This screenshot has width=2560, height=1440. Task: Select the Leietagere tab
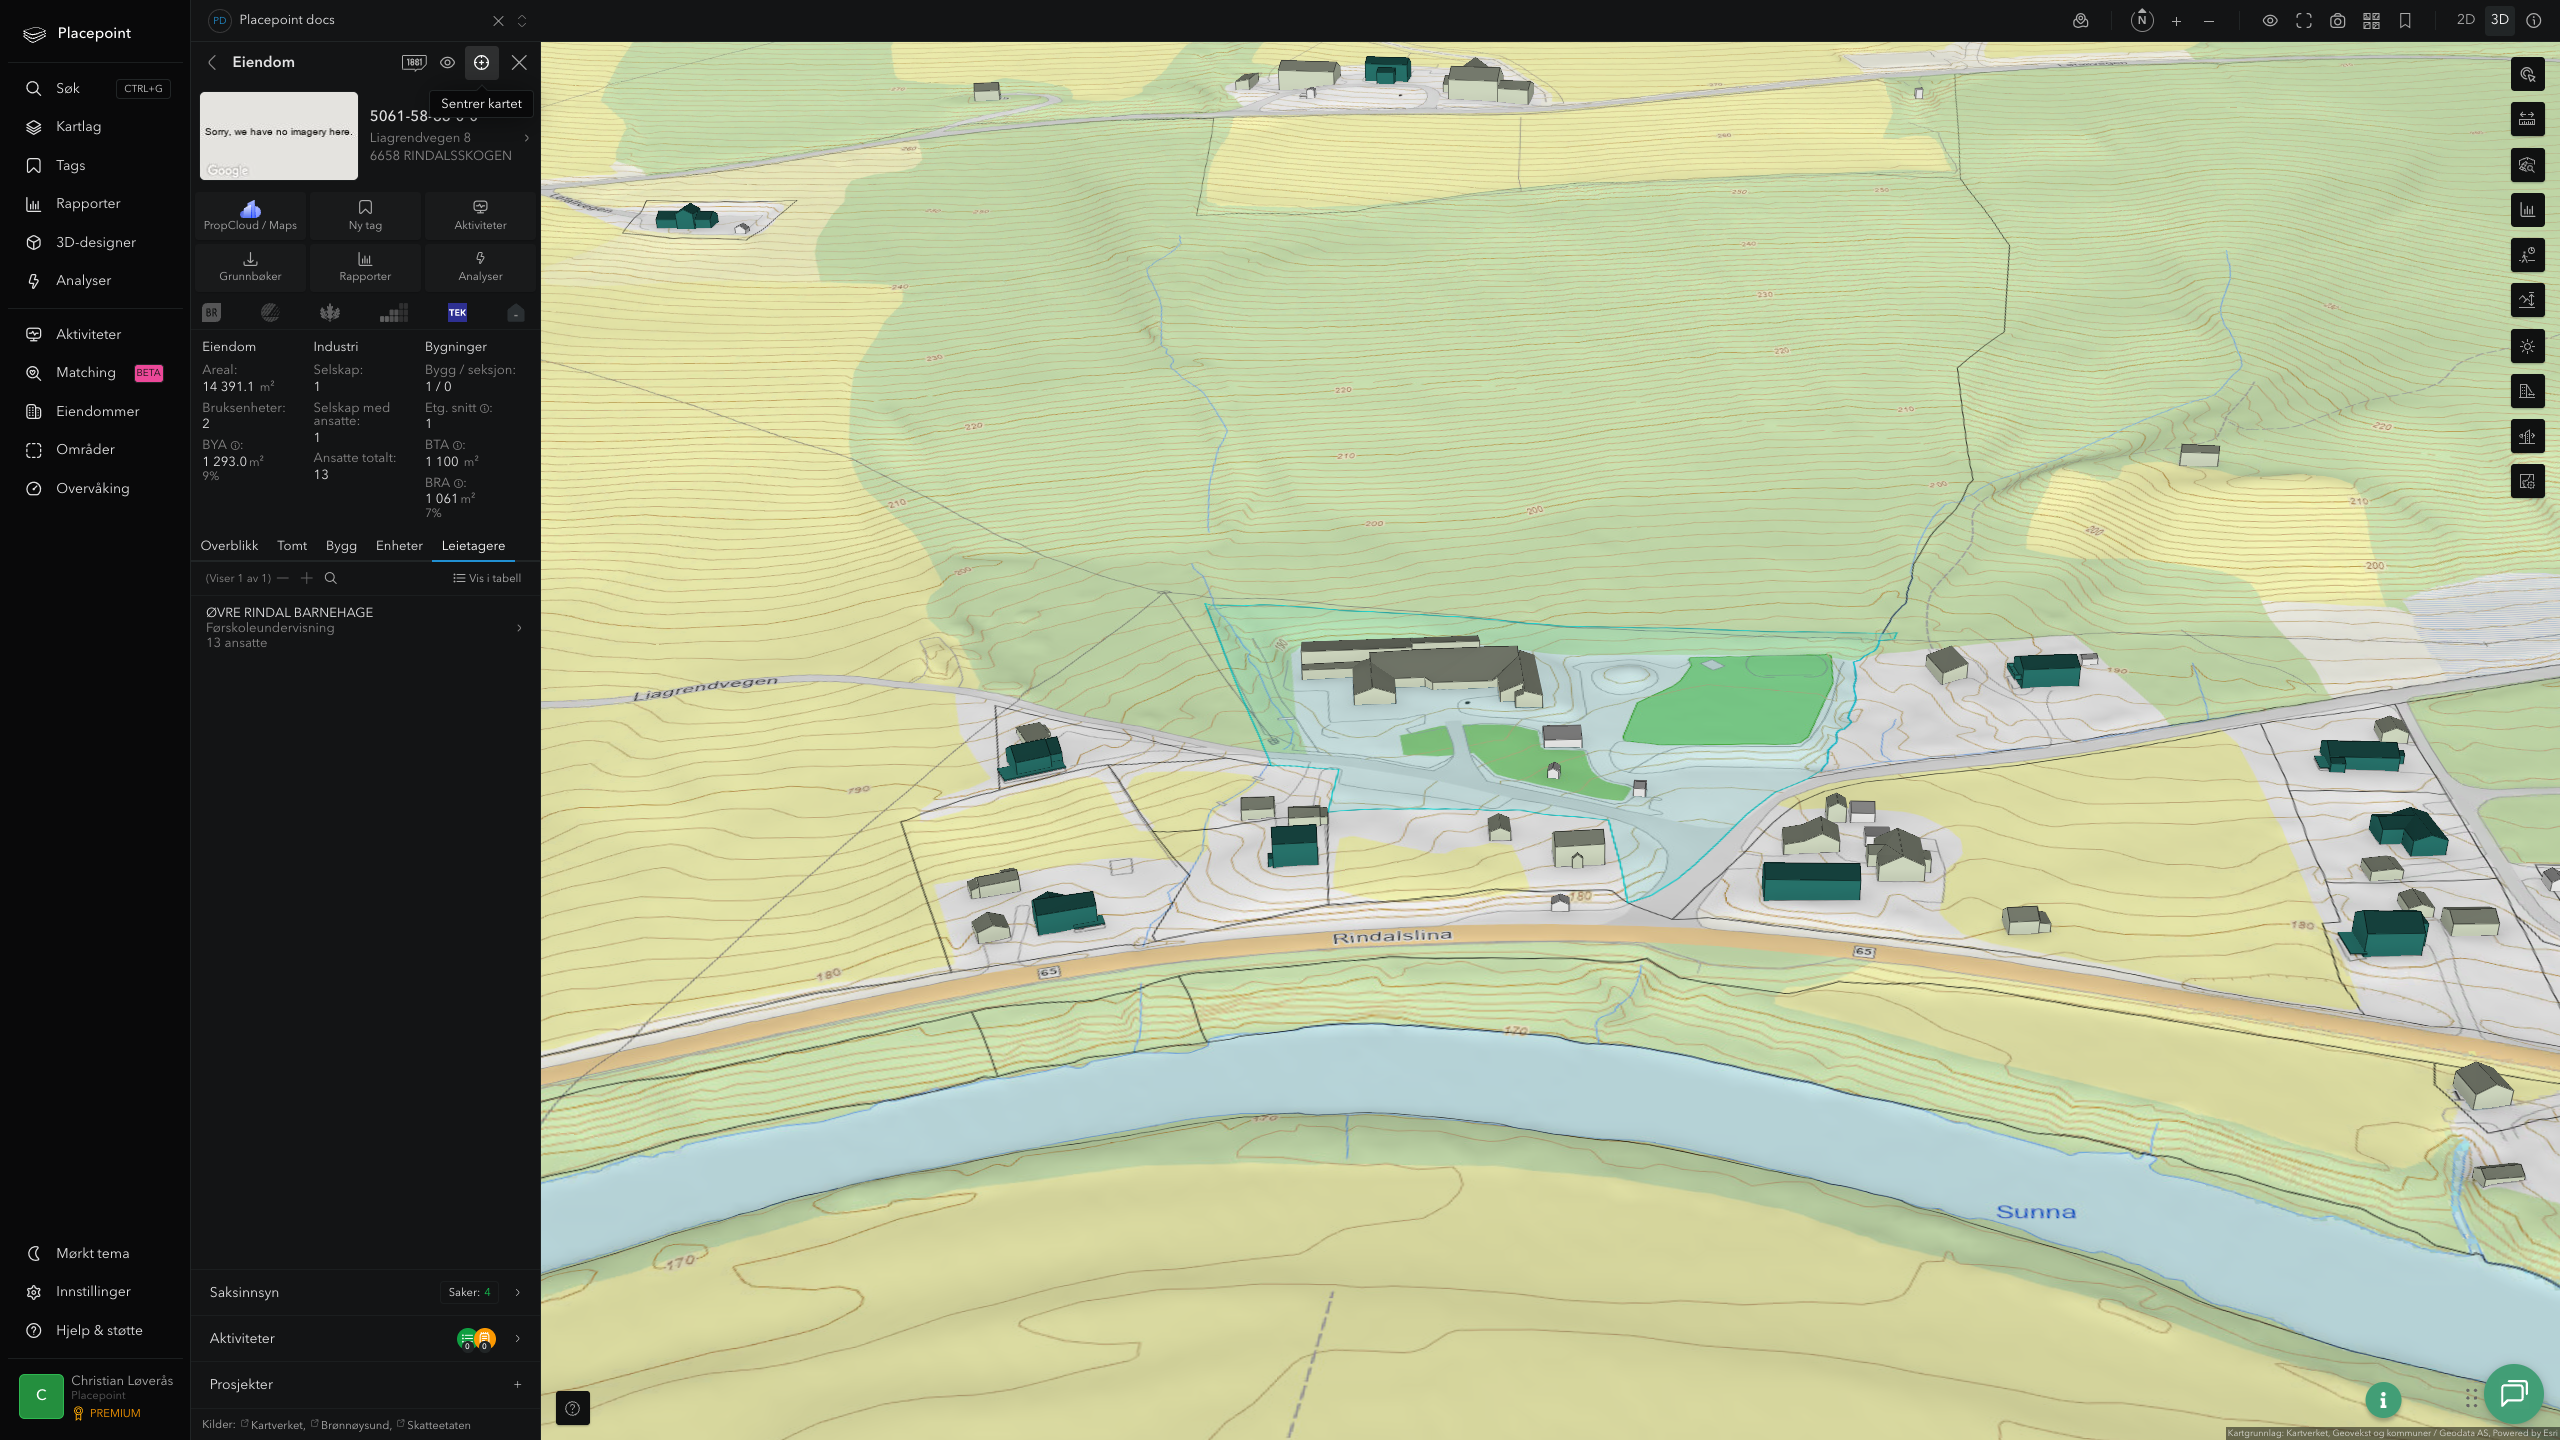pyautogui.click(x=473, y=546)
